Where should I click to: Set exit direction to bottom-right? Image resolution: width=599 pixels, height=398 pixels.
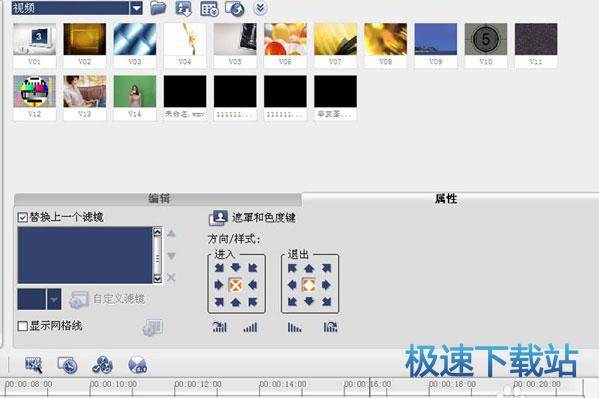[x=326, y=302]
